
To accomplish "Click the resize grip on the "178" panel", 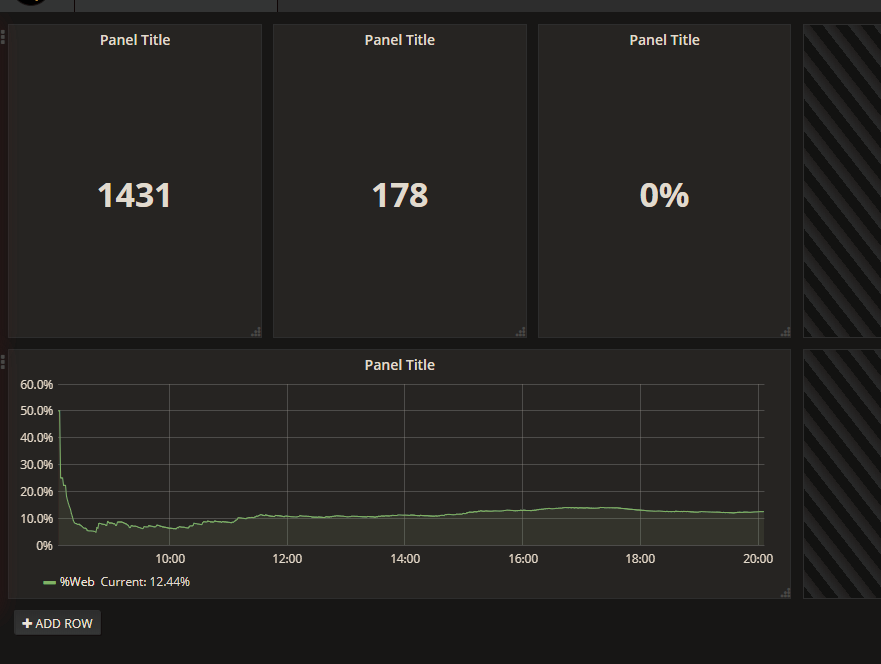I will point(521,330).
